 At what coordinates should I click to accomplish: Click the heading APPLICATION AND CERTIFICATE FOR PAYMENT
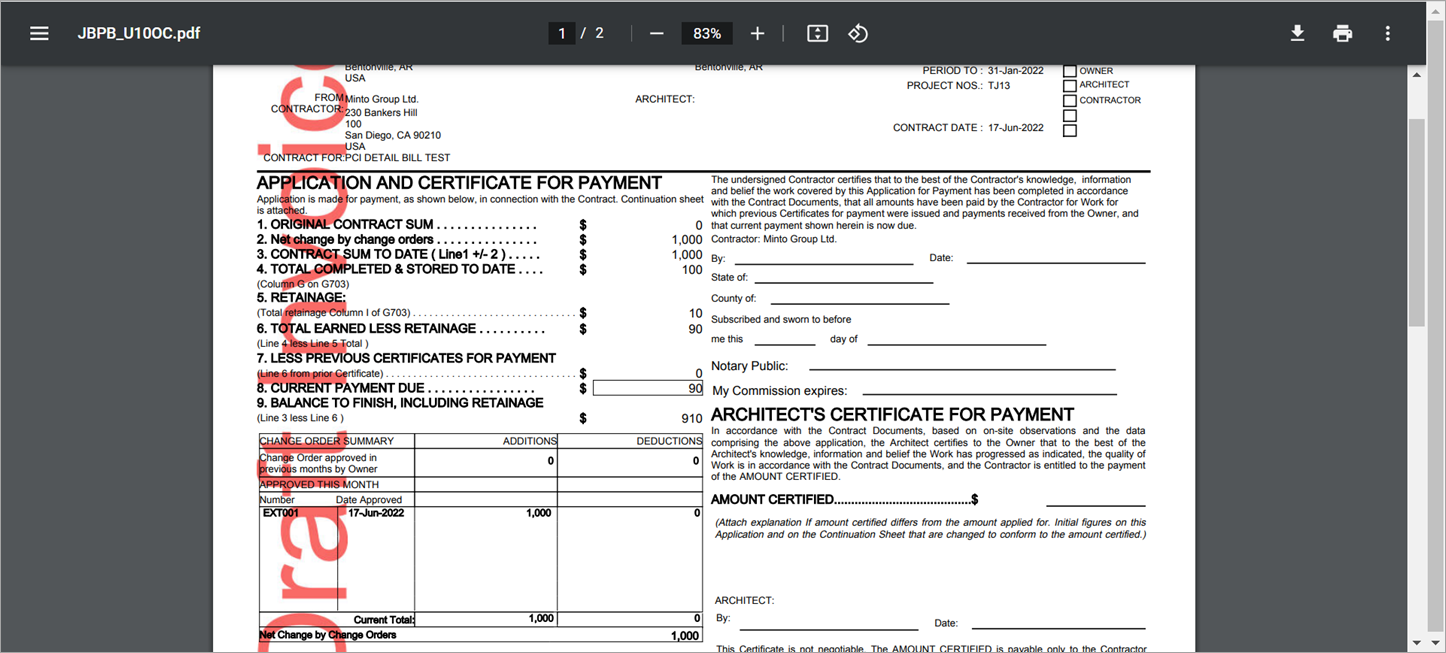459,183
